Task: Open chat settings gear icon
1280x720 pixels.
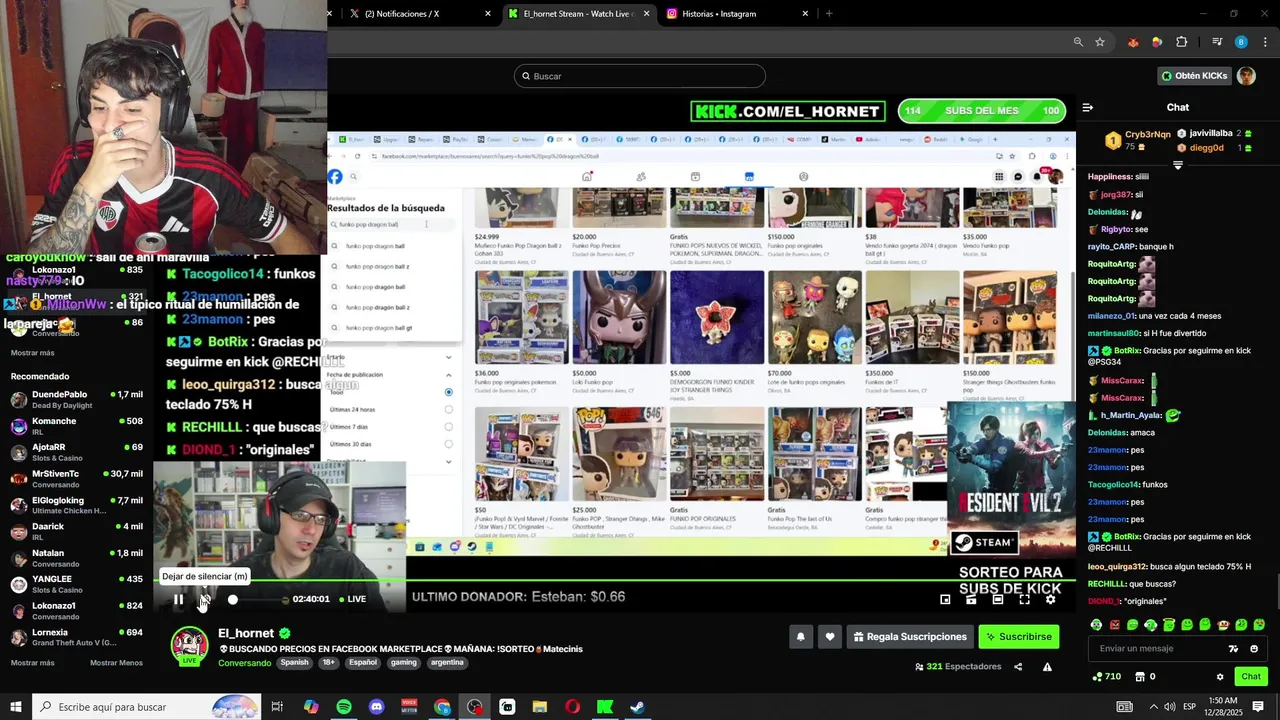Action: (x=1220, y=677)
